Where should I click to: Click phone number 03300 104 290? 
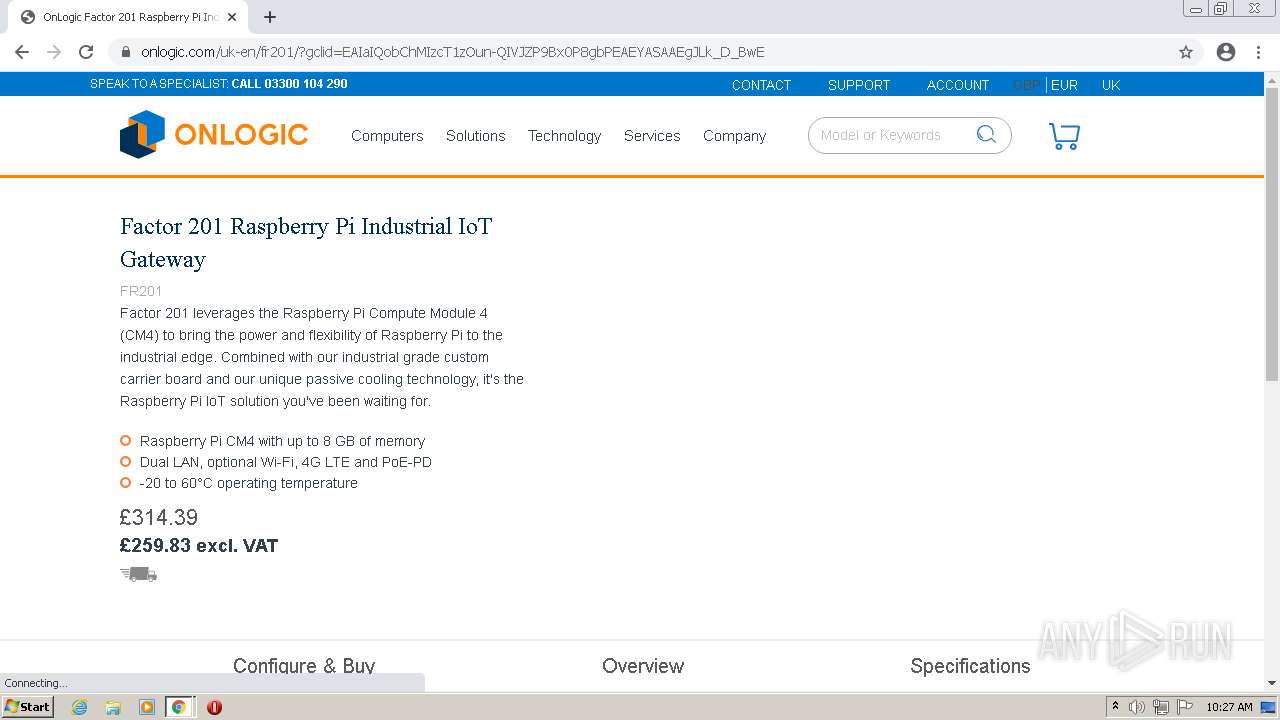pos(306,84)
